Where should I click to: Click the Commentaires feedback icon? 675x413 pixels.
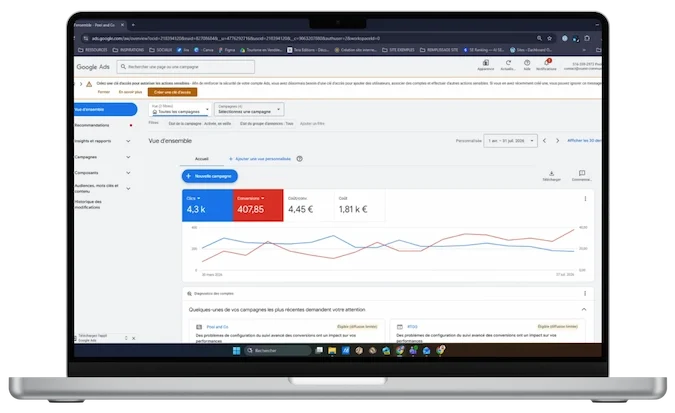pos(582,173)
